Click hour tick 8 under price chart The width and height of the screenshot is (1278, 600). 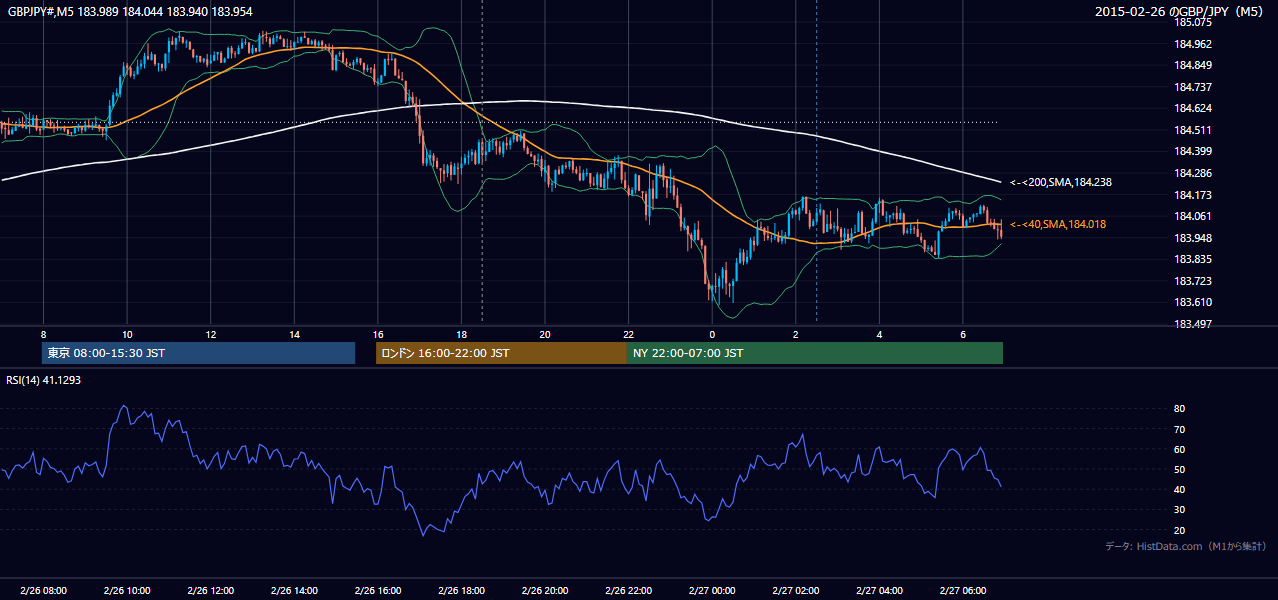pyautogui.click(x=43, y=334)
